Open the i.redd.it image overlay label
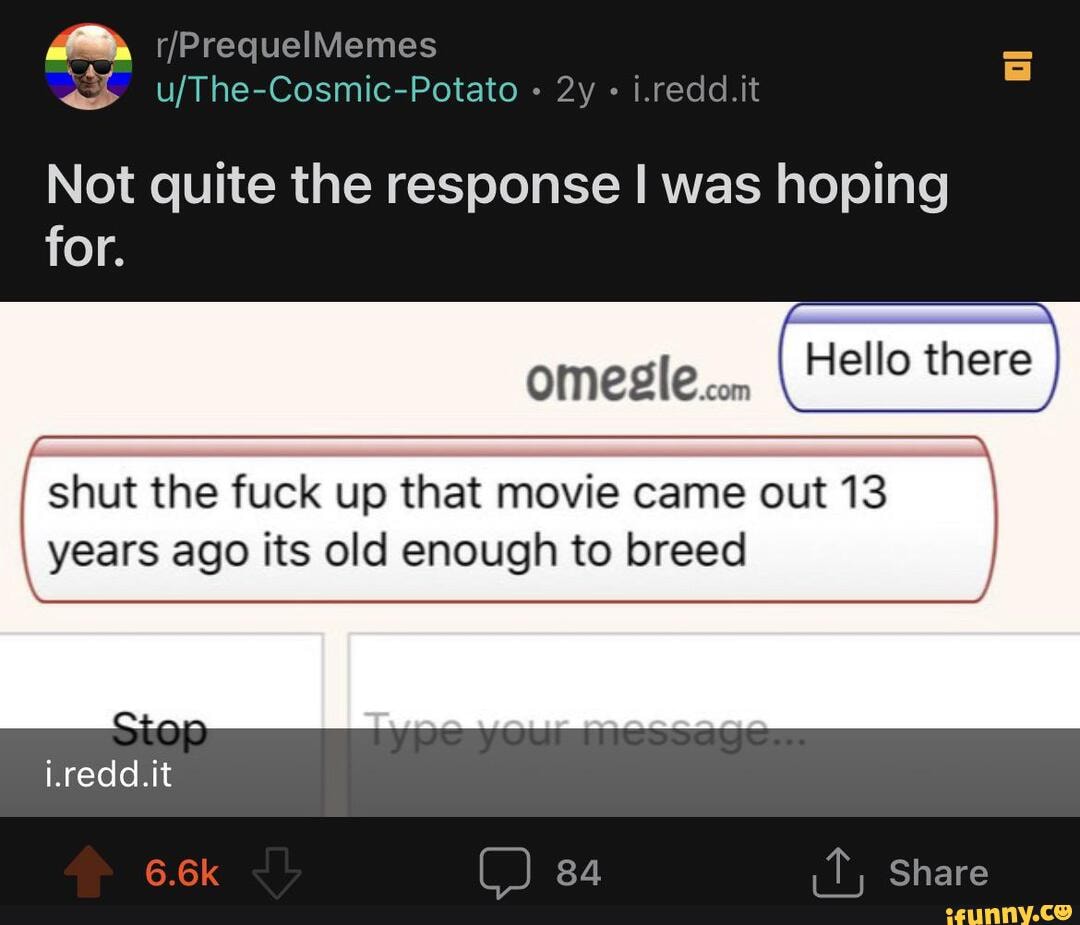 [x=109, y=773]
